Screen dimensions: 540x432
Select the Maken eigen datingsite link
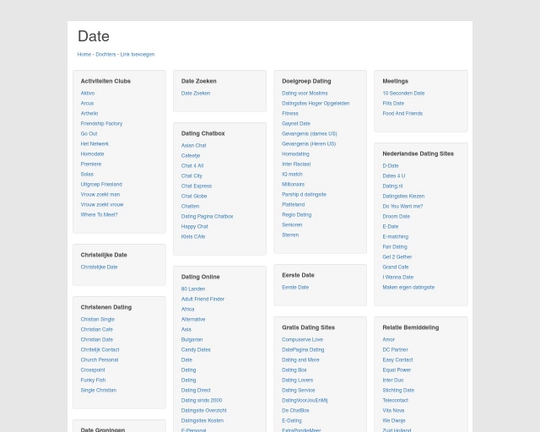click(x=408, y=287)
